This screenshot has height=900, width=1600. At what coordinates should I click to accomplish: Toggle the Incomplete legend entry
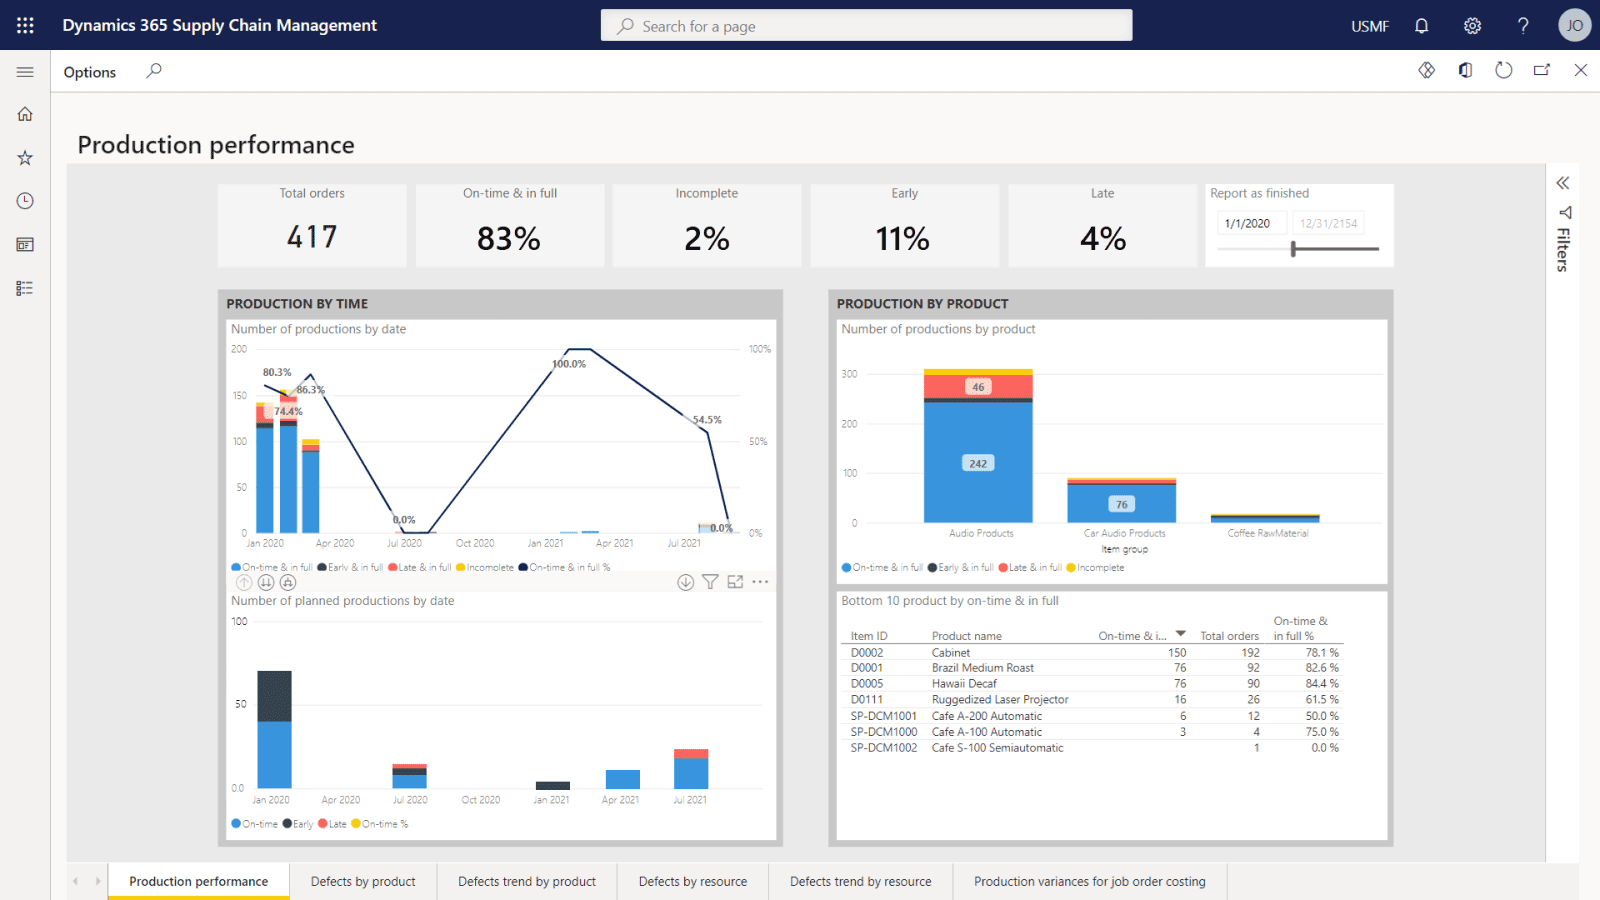point(485,567)
